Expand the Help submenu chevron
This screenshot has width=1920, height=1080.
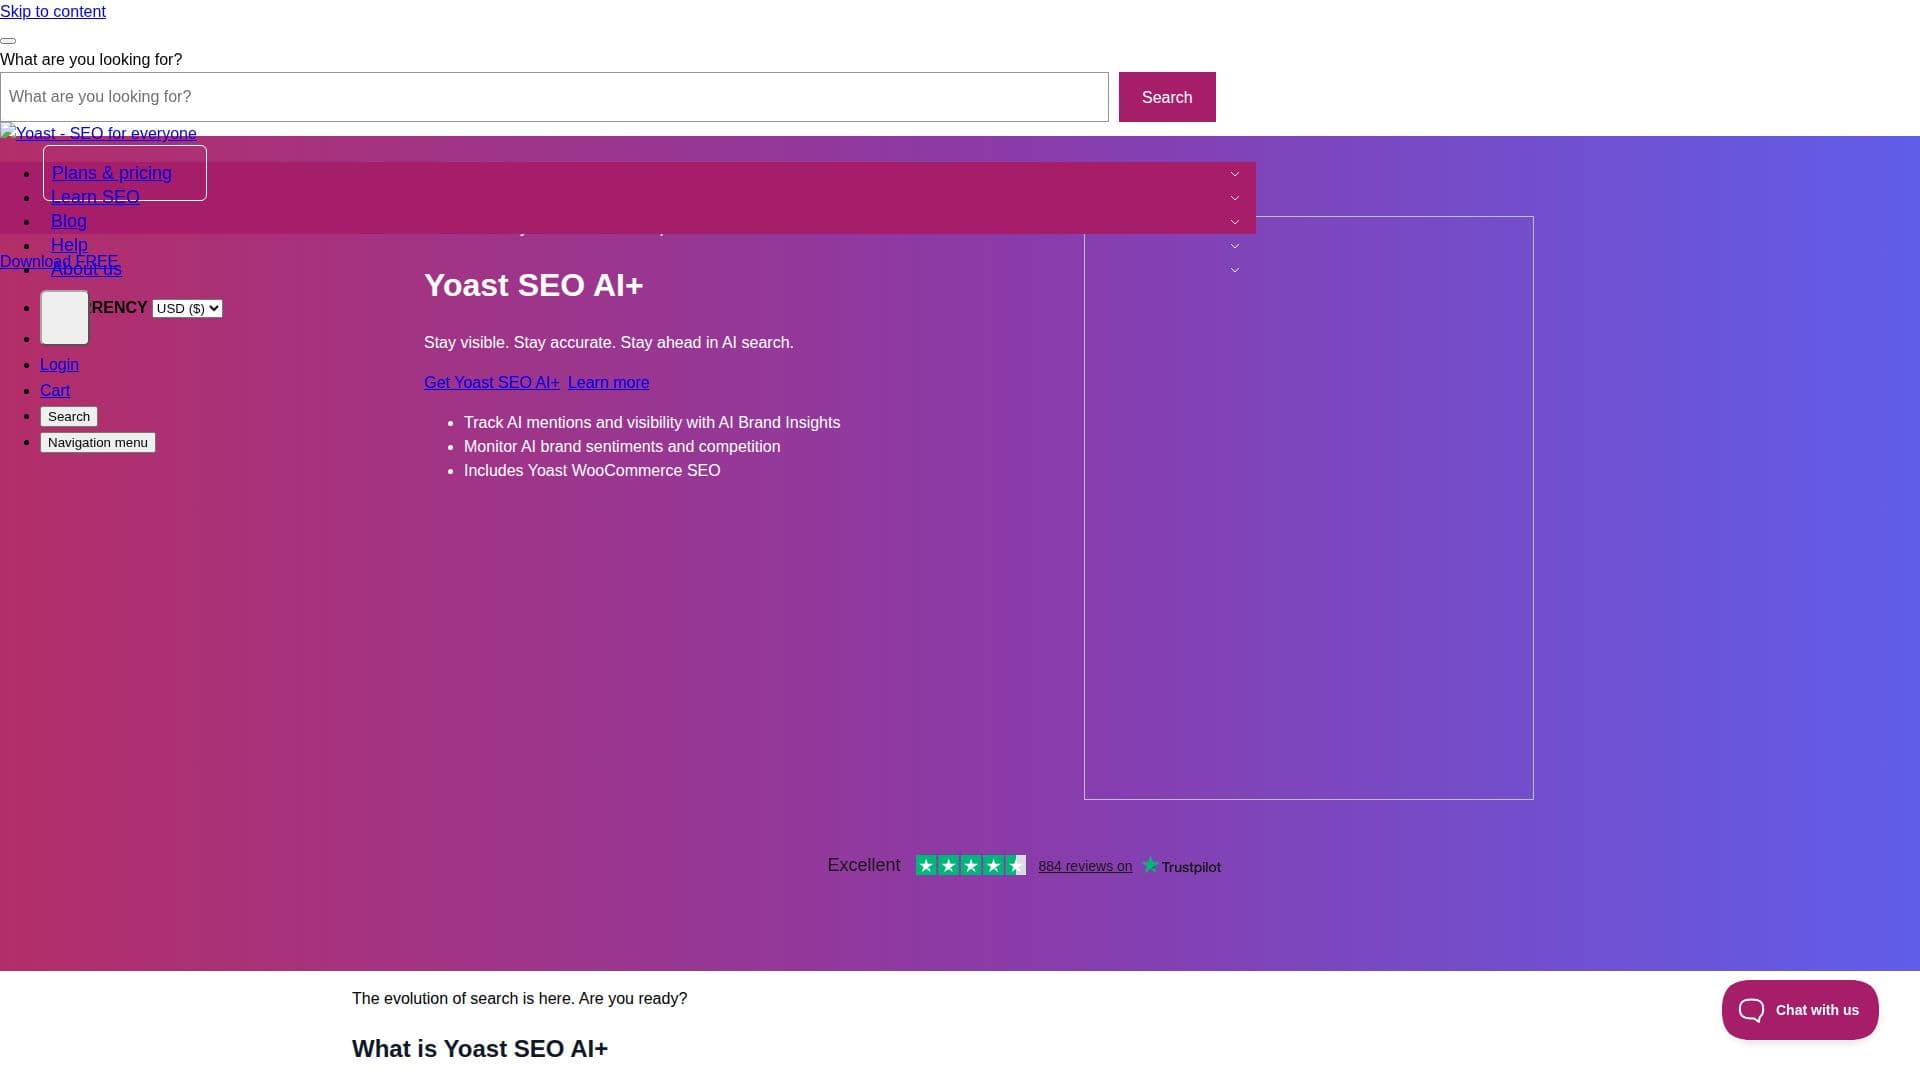(1235, 246)
